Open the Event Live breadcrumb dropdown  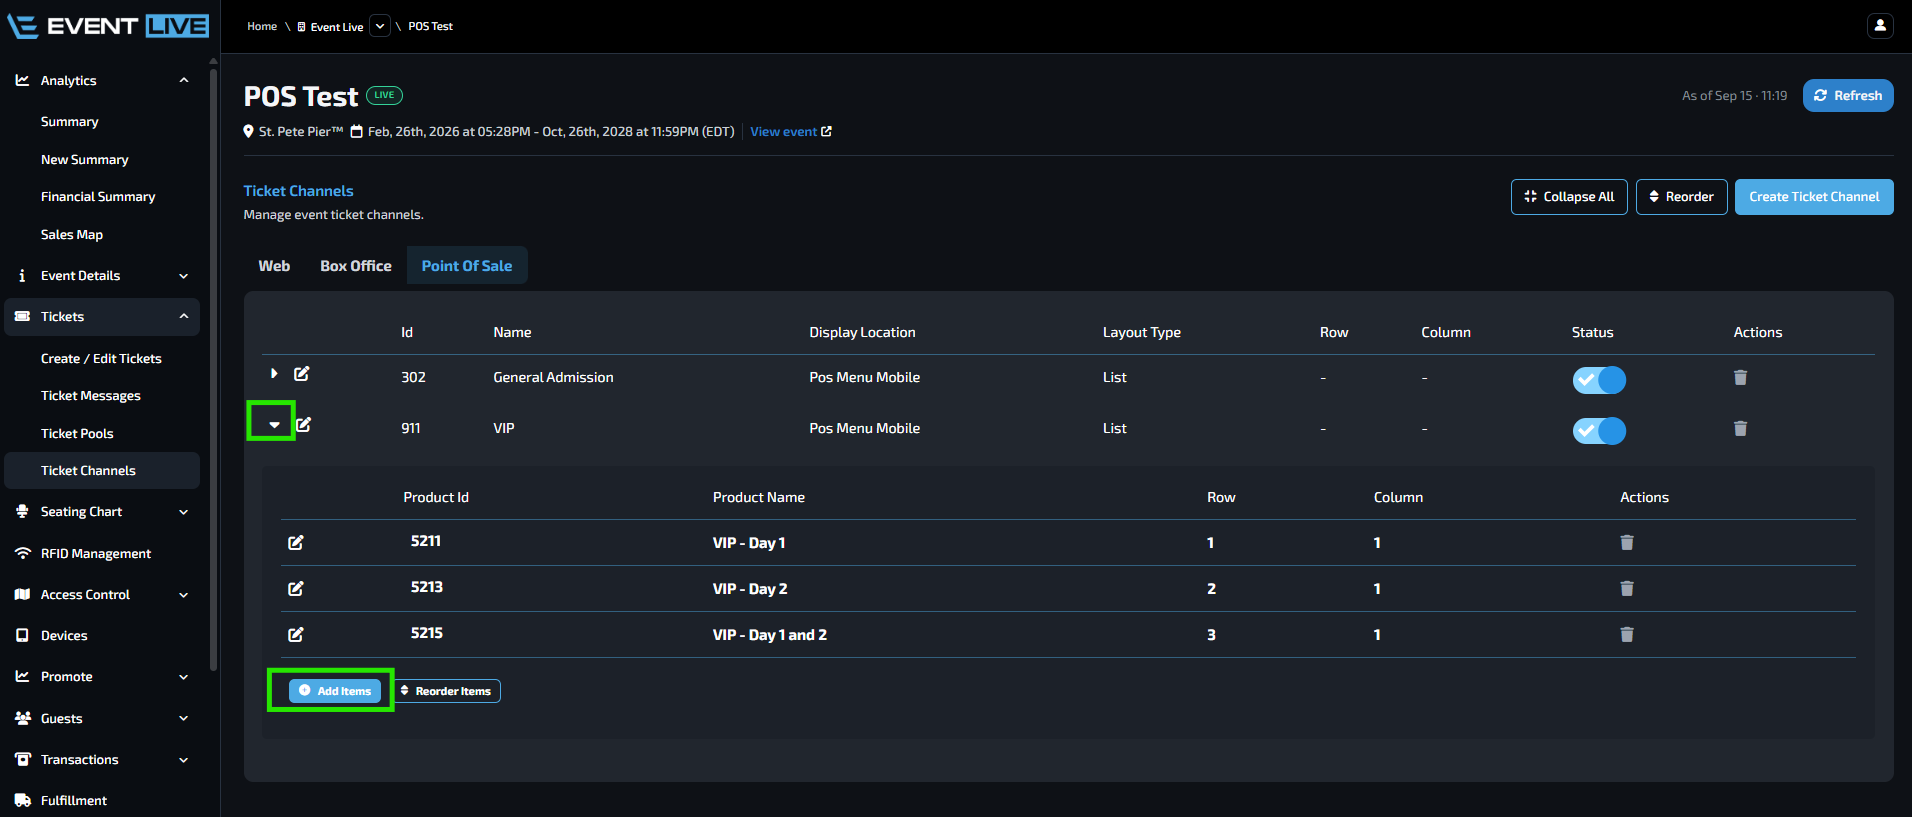tap(380, 26)
